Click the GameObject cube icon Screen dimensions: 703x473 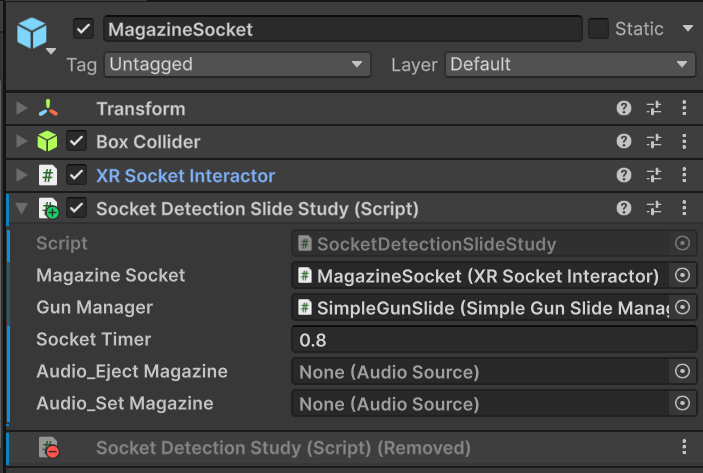click(x=32, y=33)
